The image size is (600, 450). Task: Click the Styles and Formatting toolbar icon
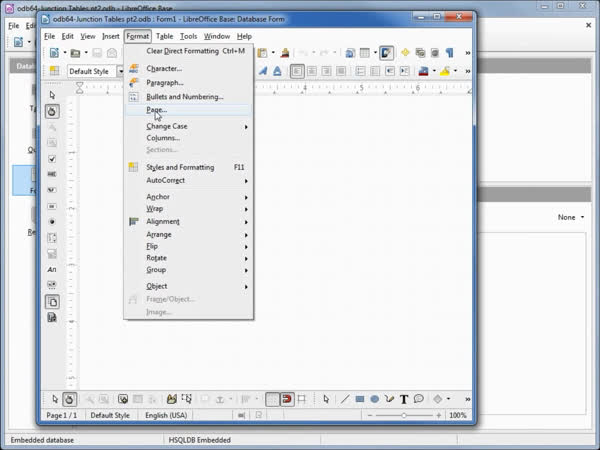[x=54, y=71]
